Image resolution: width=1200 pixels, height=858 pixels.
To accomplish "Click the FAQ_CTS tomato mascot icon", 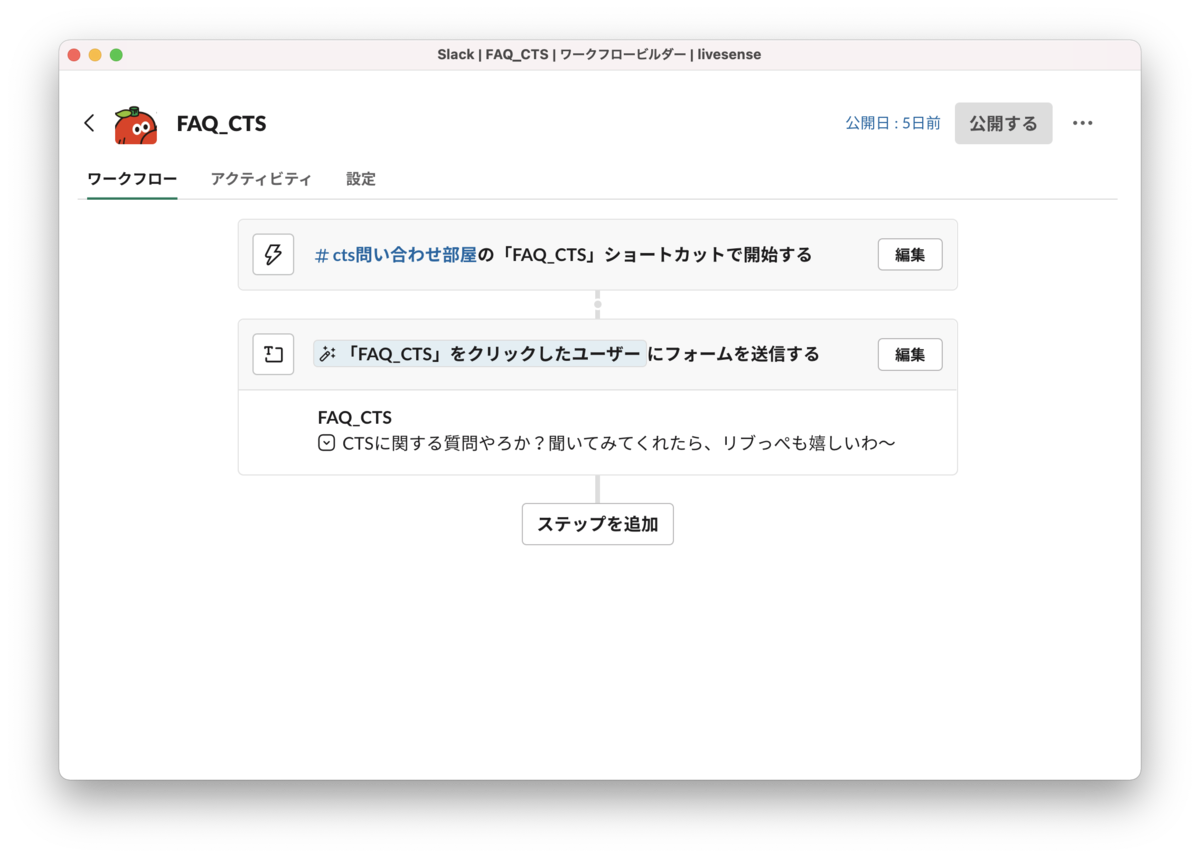I will (135, 124).
